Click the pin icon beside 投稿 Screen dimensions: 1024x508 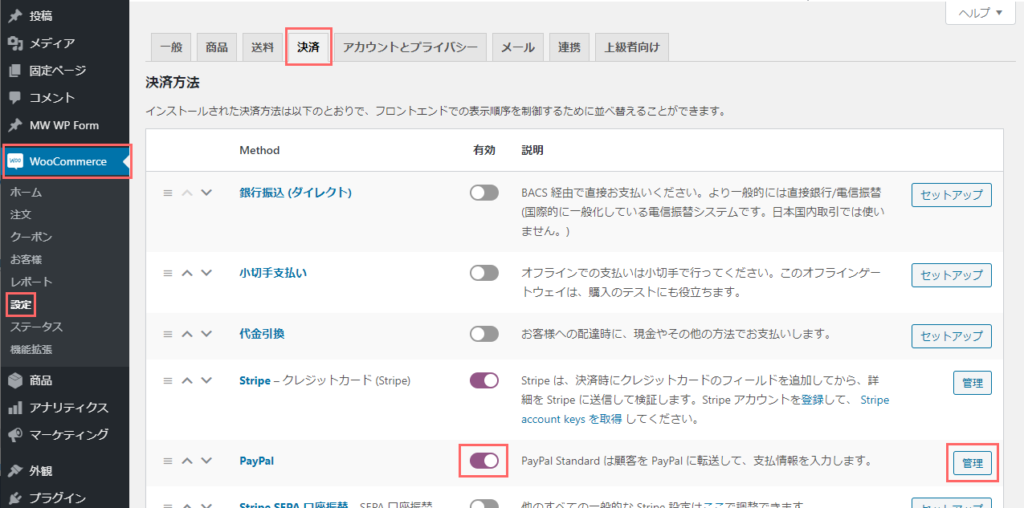point(16,16)
